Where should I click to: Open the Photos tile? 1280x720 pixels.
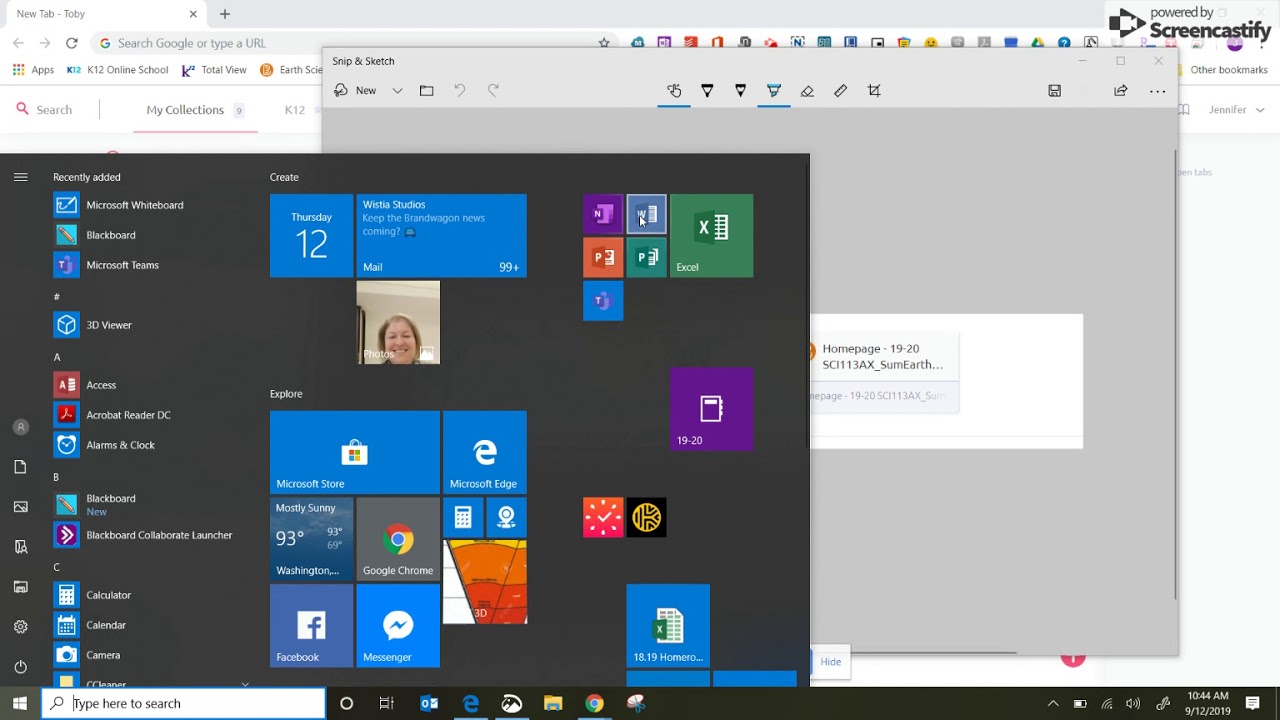click(x=398, y=322)
